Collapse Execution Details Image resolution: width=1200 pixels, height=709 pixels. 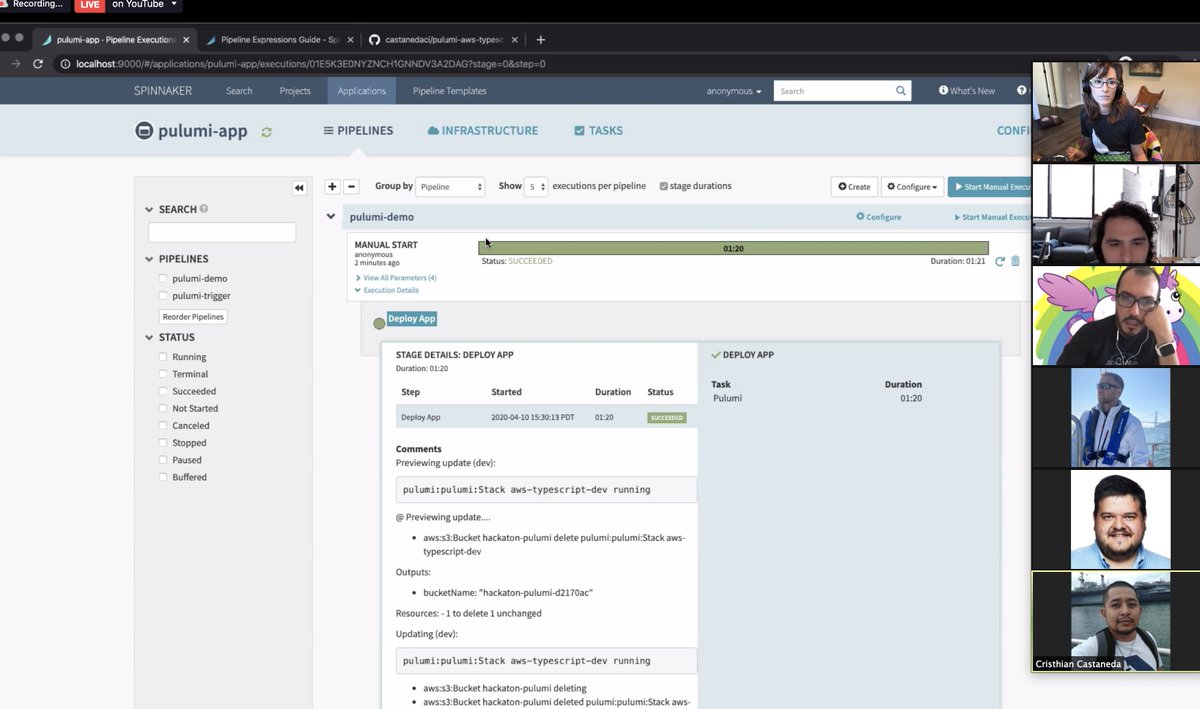tap(387, 290)
